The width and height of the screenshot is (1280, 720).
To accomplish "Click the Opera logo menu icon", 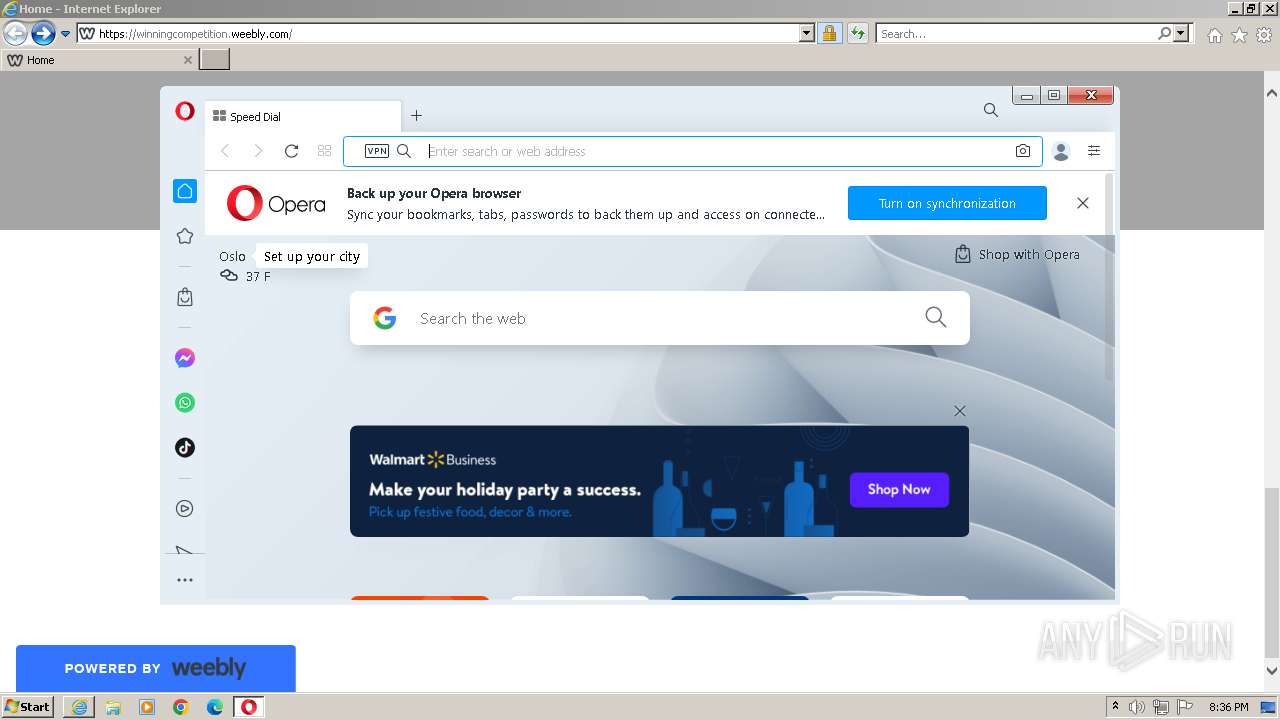I will [185, 111].
